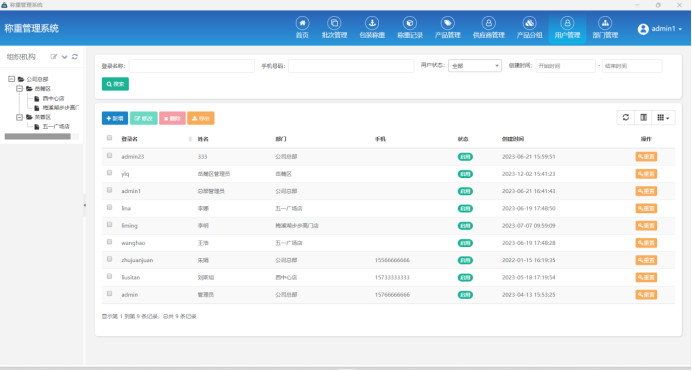Viewport: 692px width, 371px height.
Task: Click the blue 新增 add button
Action: [x=115, y=118]
